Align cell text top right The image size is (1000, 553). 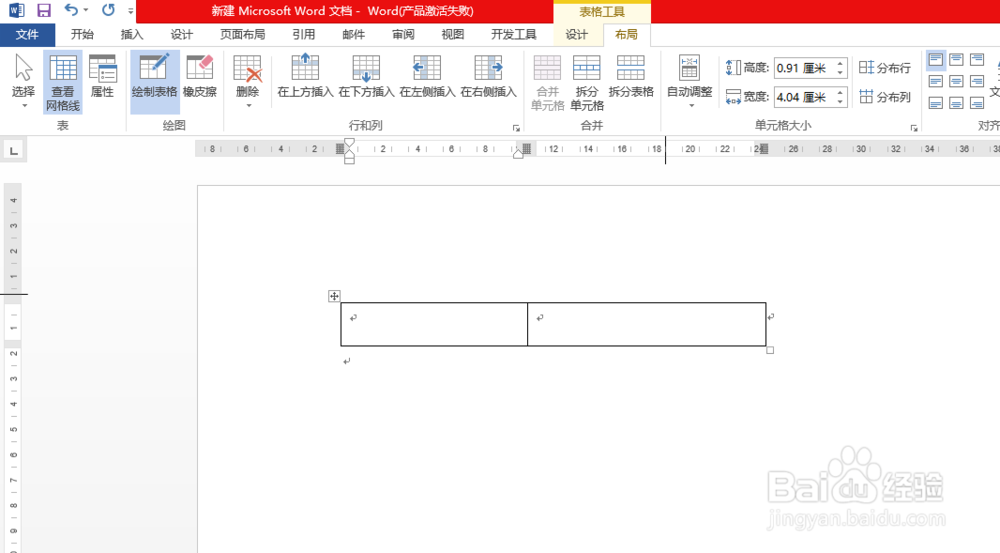[976, 60]
